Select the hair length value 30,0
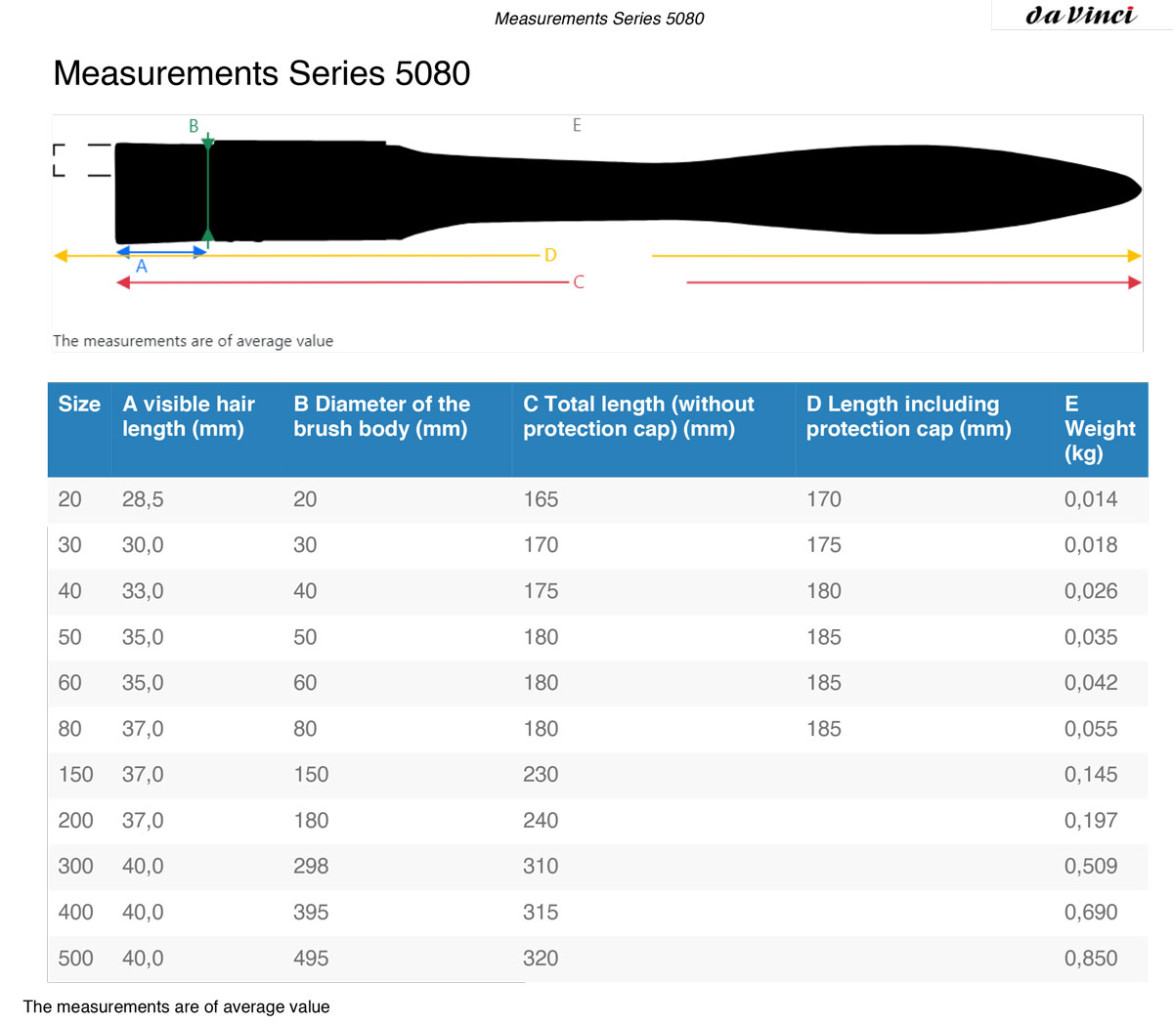This screenshot has height=1024, width=1173. coord(143,545)
